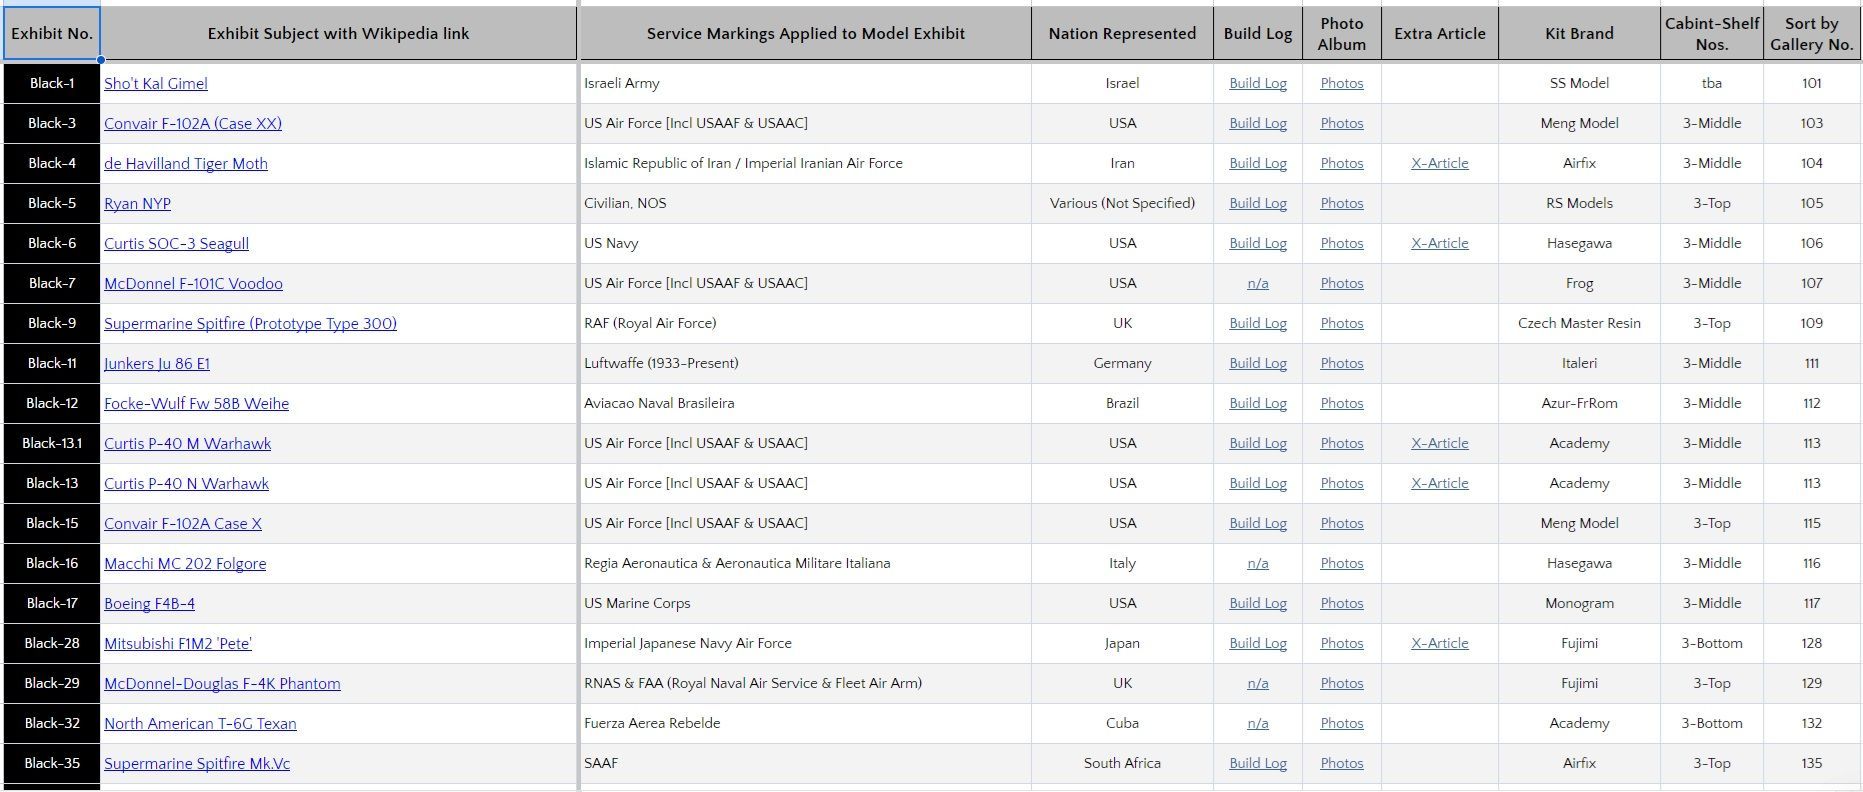Open Supermarine Spitfire Mk.Vc Wikipedia link
The width and height of the screenshot is (1863, 792).
[x=197, y=764]
